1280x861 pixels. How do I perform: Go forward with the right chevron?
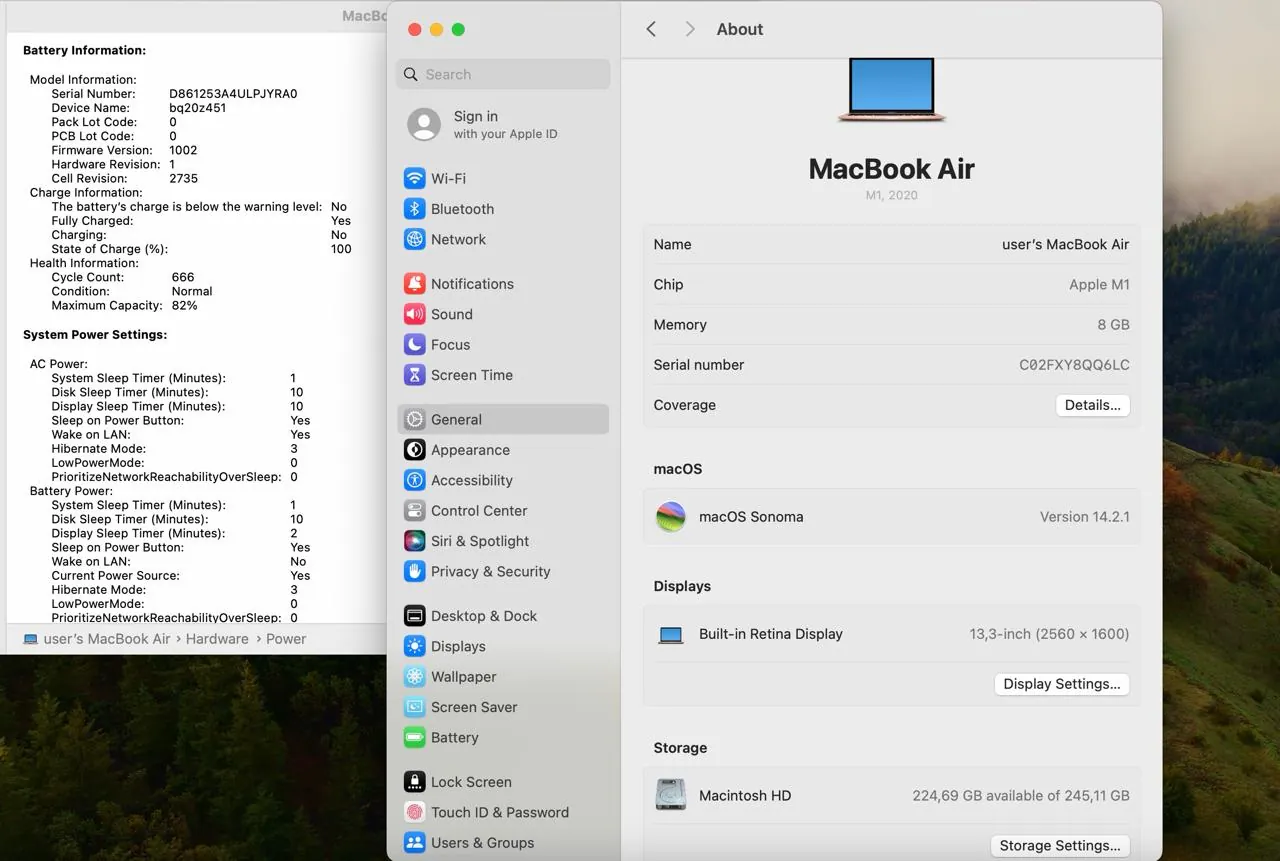click(x=690, y=29)
